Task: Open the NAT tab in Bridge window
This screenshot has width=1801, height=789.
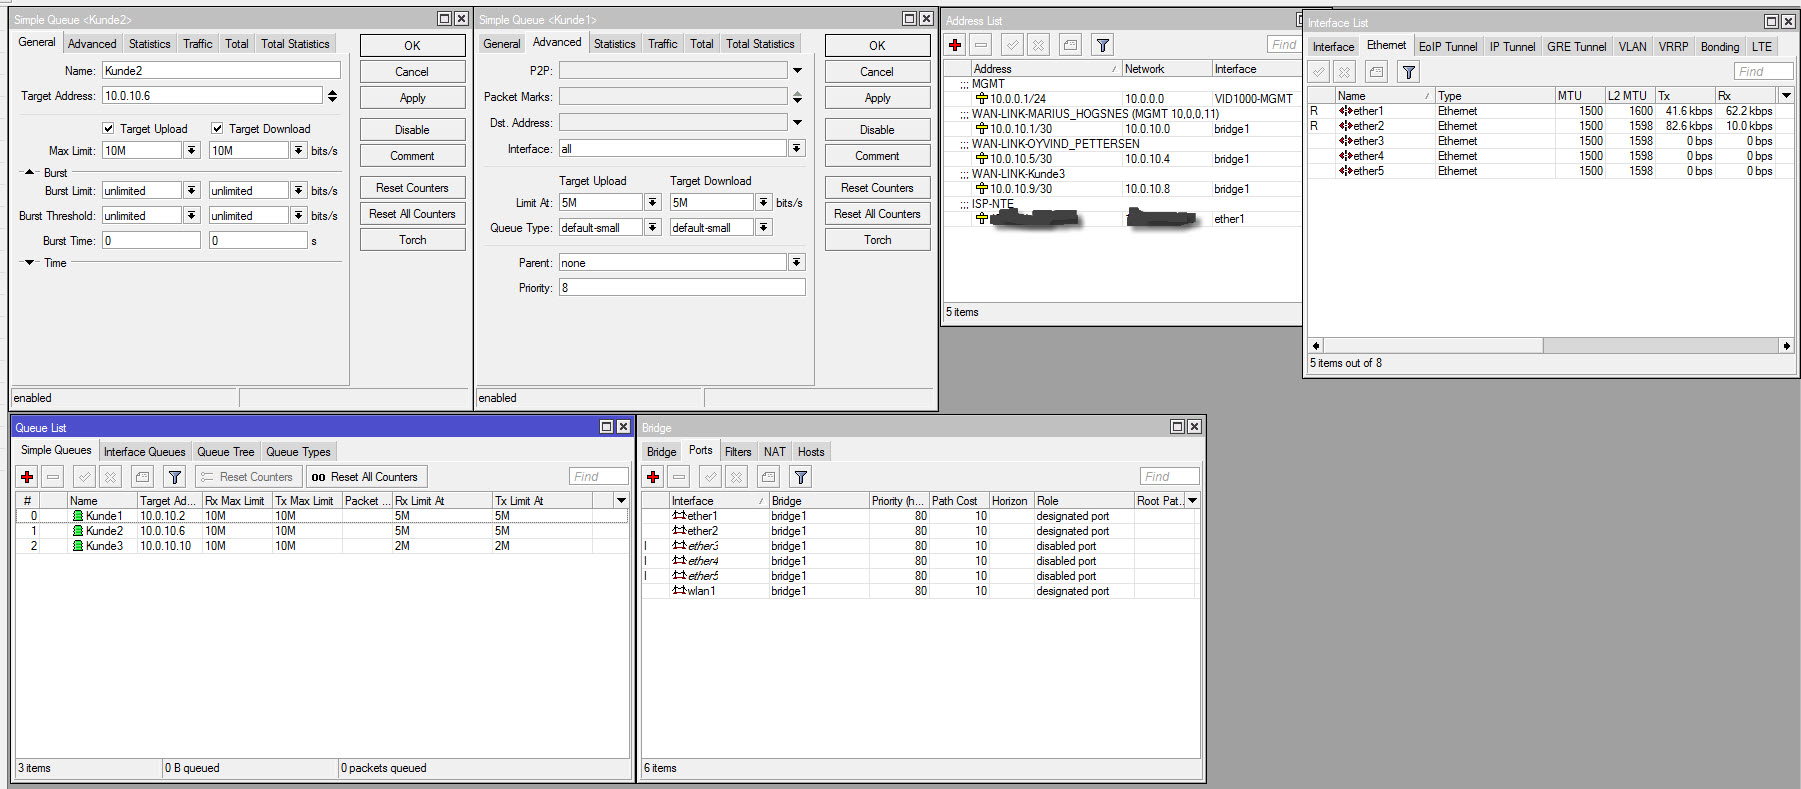Action: coord(774,452)
